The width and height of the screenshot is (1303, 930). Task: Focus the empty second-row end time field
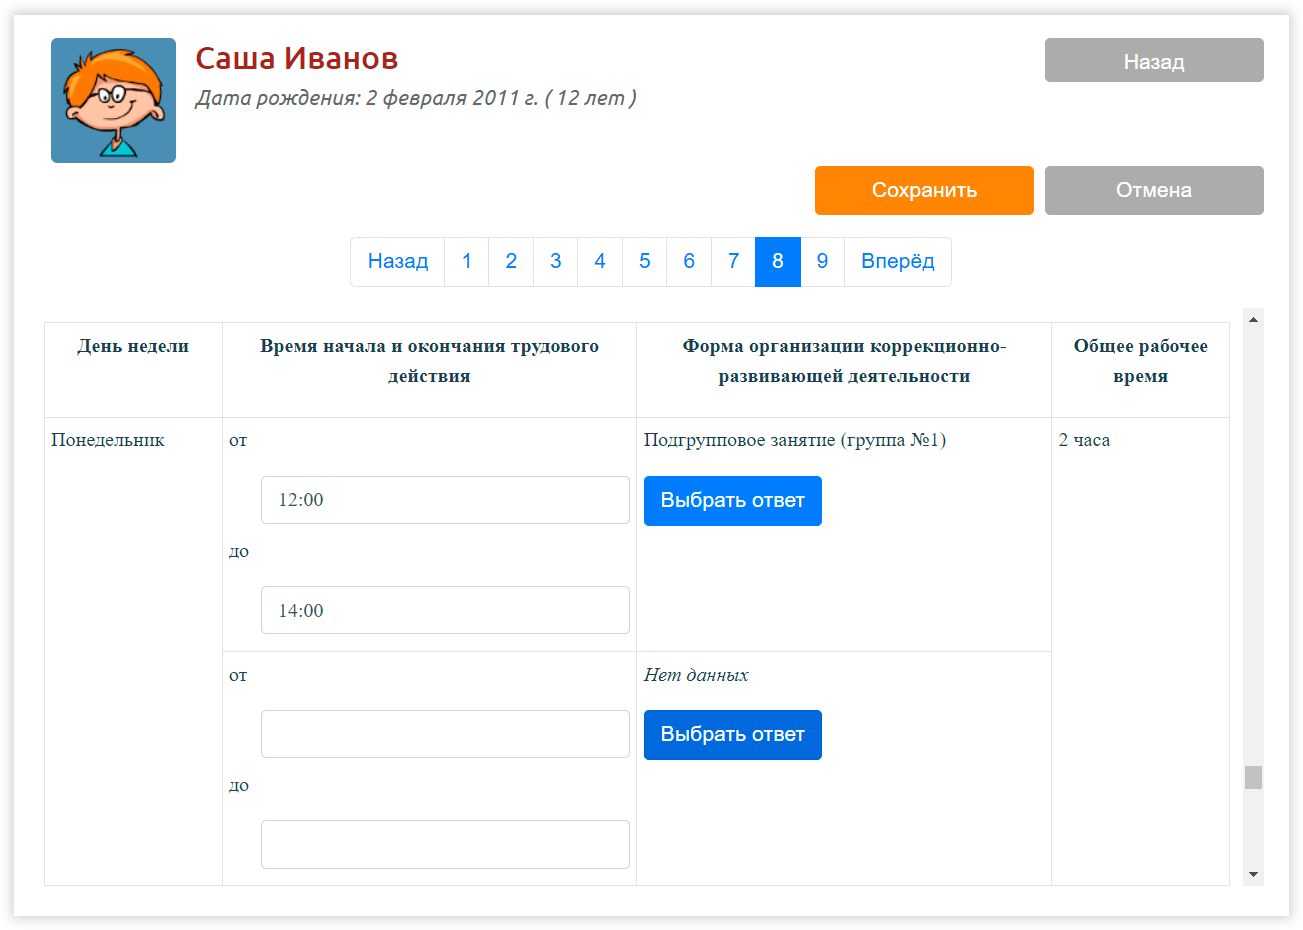click(445, 844)
